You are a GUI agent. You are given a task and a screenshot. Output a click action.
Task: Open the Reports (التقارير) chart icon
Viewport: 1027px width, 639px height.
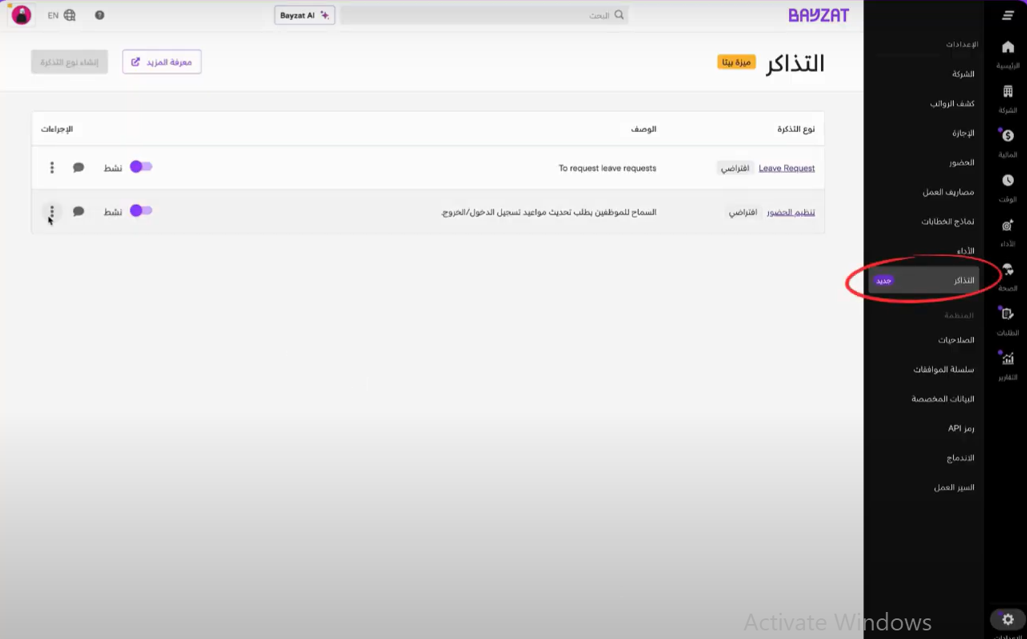click(1007, 359)
